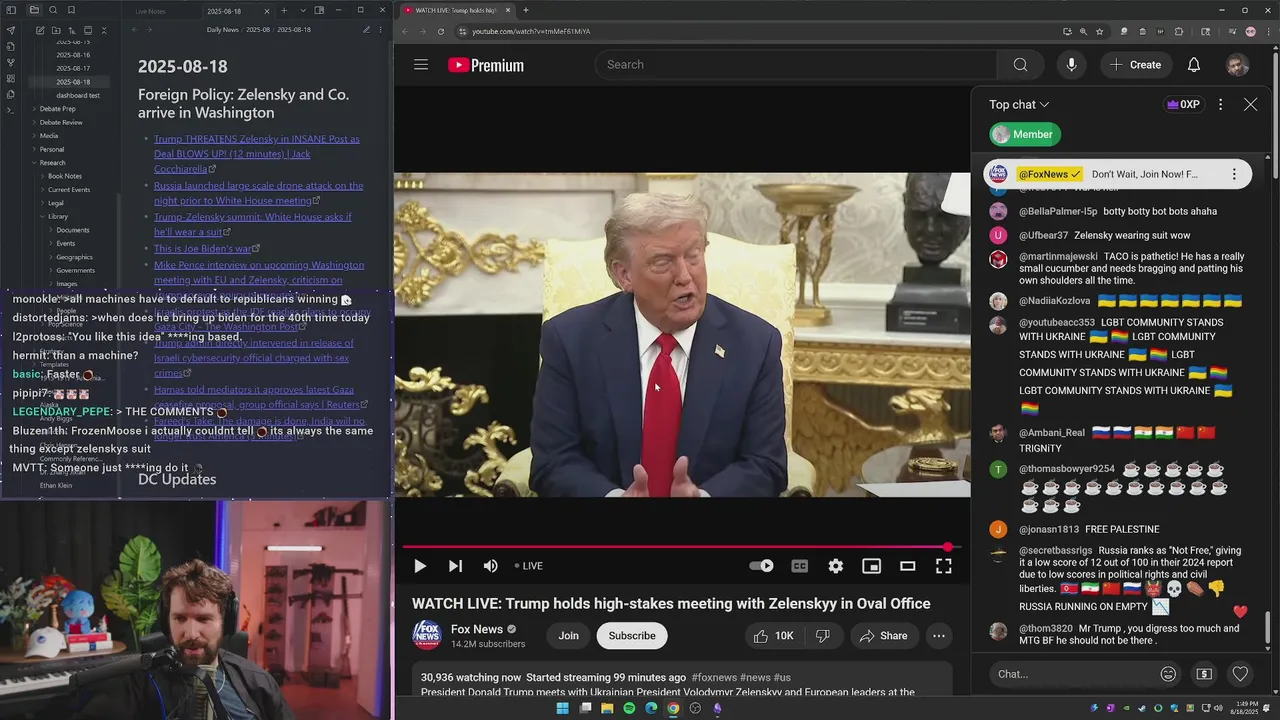Open YouTube hamburger guide menu

coord(421,65)
